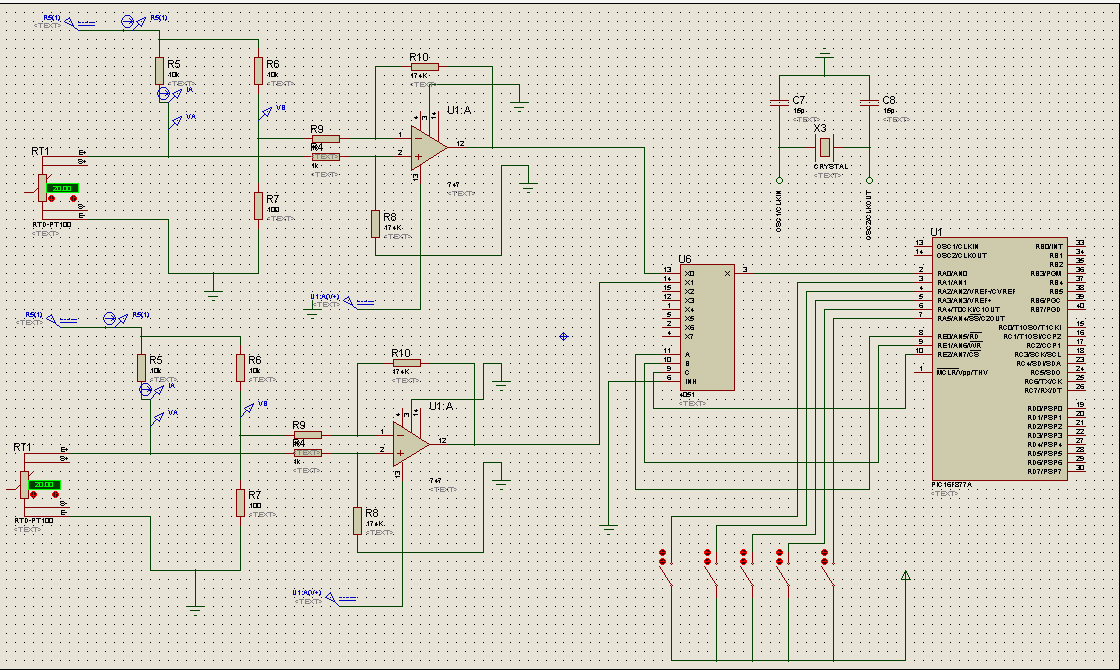Click the RB0/INT pin label
1120x670 pixels.
click(1049, 246)
